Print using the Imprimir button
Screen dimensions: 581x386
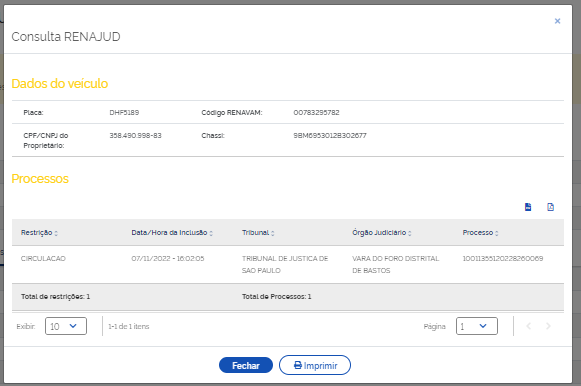tap(315, 365)
